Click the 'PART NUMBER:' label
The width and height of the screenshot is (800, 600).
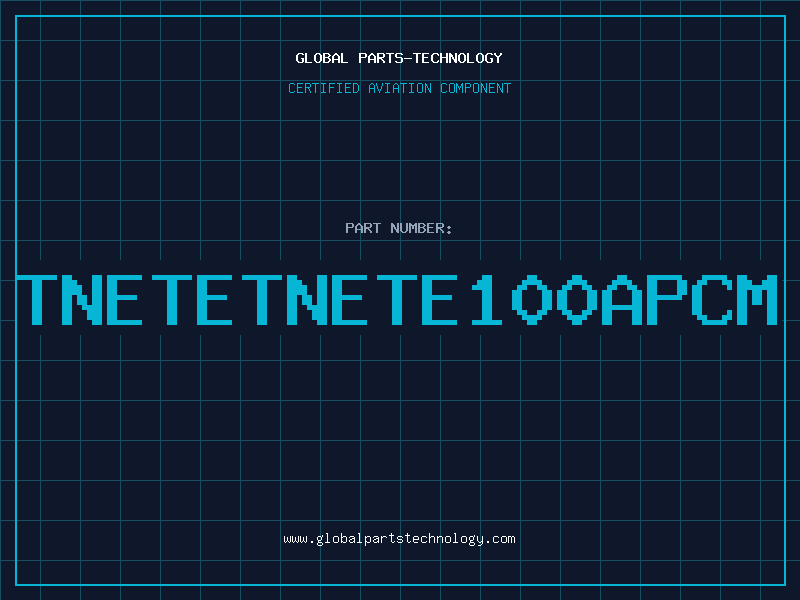pyautogui.click(x=399, y=228)
